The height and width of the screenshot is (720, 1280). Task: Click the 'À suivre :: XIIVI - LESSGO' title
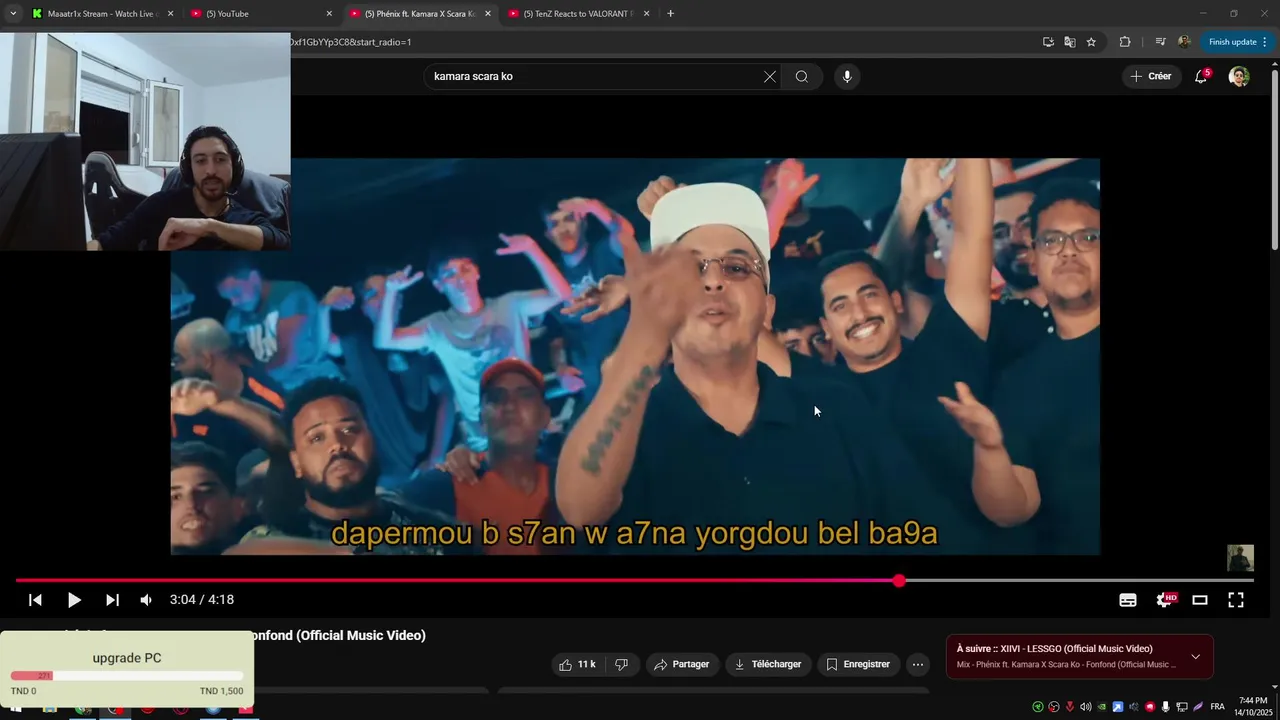1054,649
